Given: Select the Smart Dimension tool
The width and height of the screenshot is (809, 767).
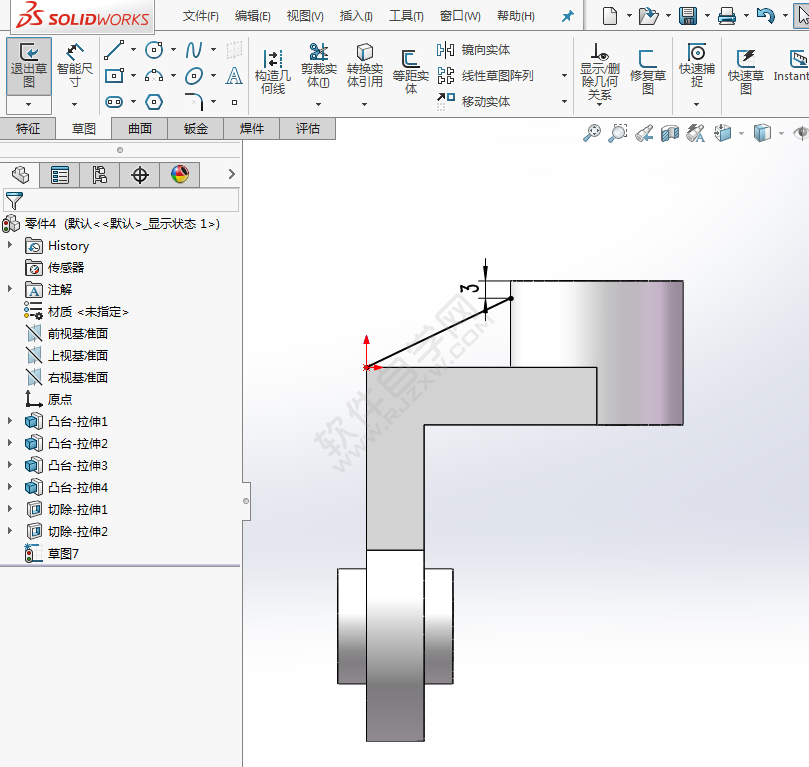Looking at the screenshot, I should click(x=75, y=65).
